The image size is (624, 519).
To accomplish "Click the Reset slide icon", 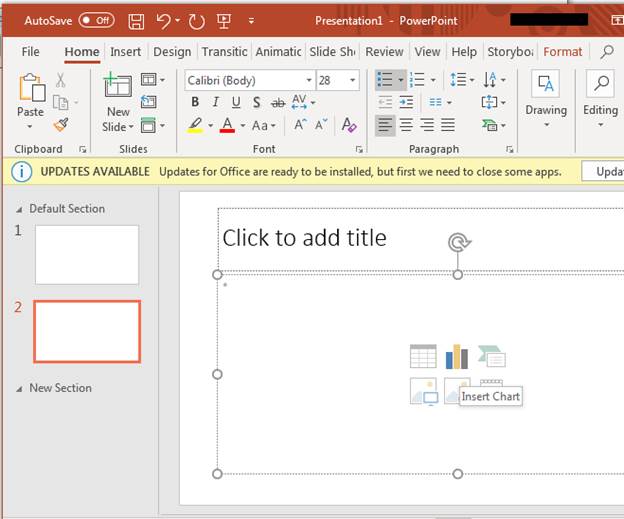I will [x=148, y=102].
